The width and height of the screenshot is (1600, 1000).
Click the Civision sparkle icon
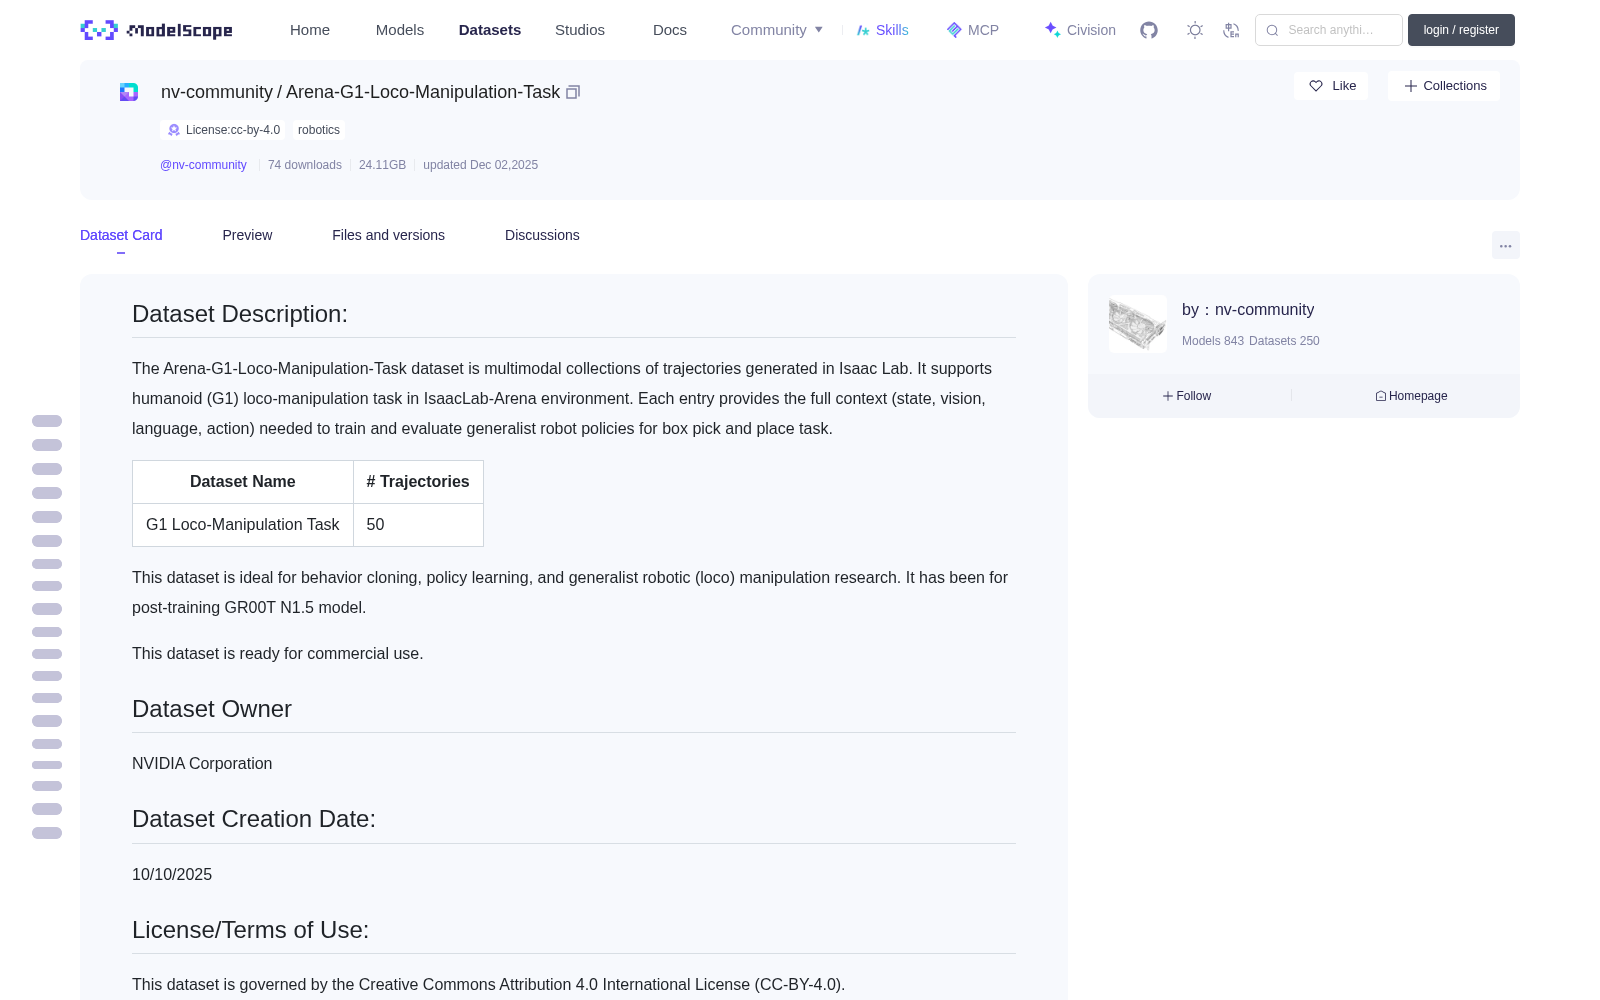(1053, 30)
